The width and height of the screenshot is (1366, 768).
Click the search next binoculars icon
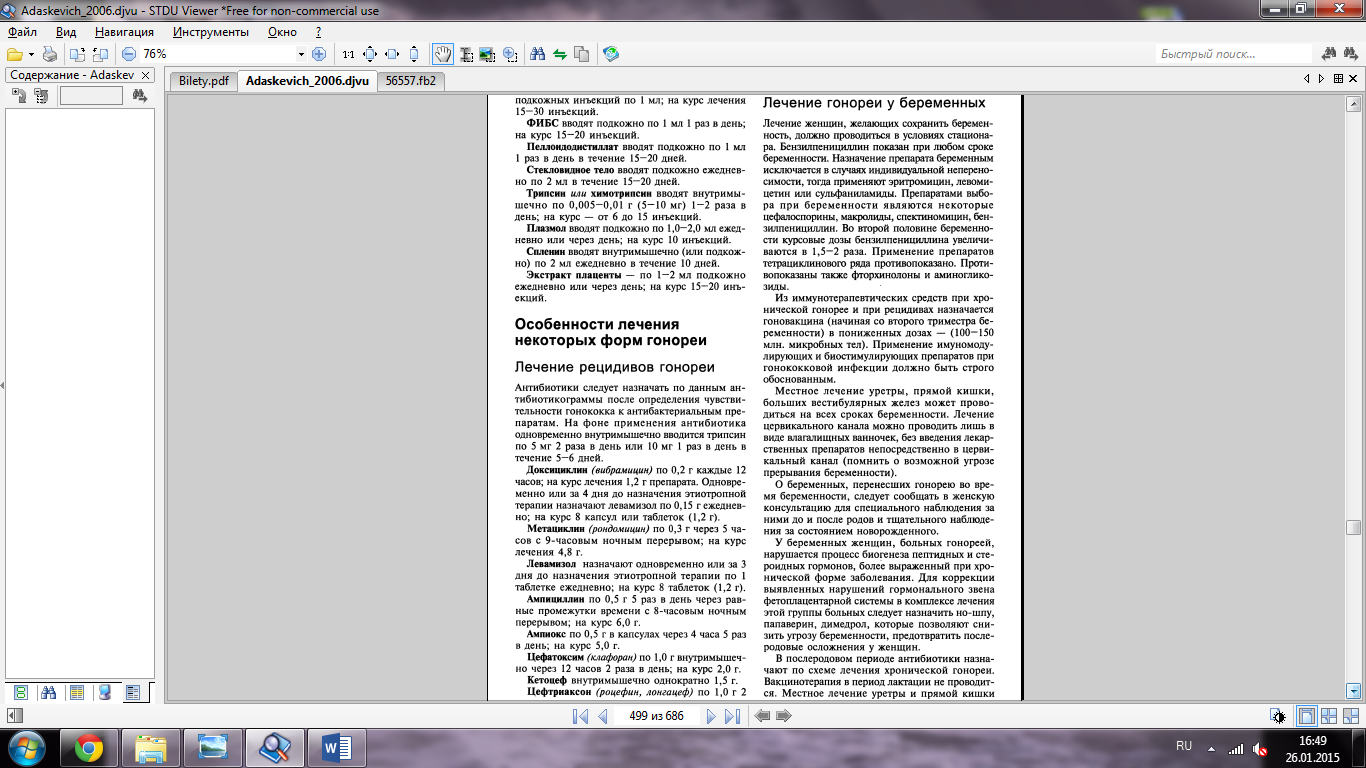coord(1352,54)
